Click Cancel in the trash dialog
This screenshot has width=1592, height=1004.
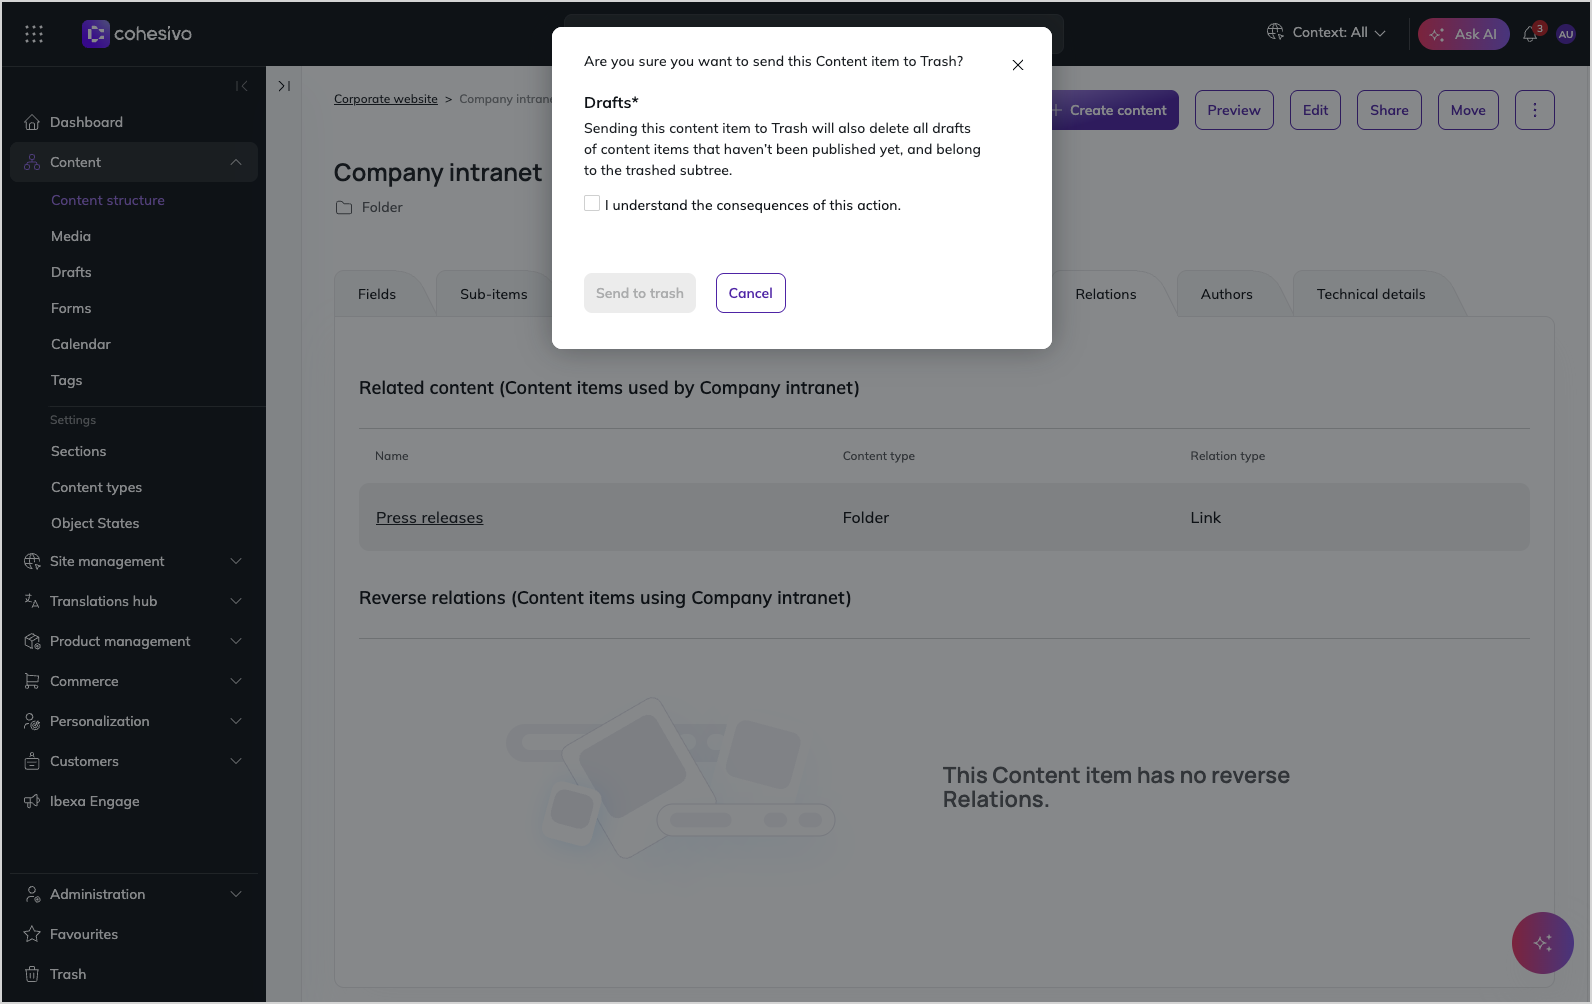coord(751,293)
